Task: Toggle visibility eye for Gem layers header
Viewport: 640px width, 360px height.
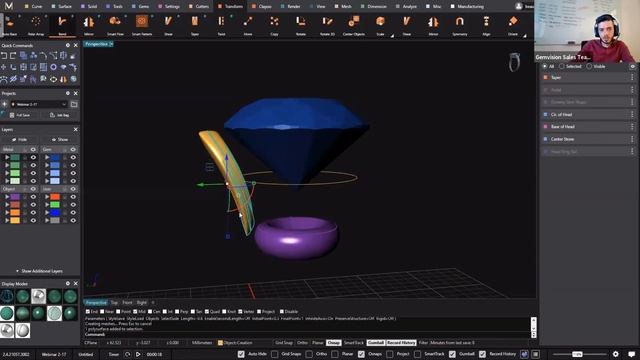Action: point(73,149)
